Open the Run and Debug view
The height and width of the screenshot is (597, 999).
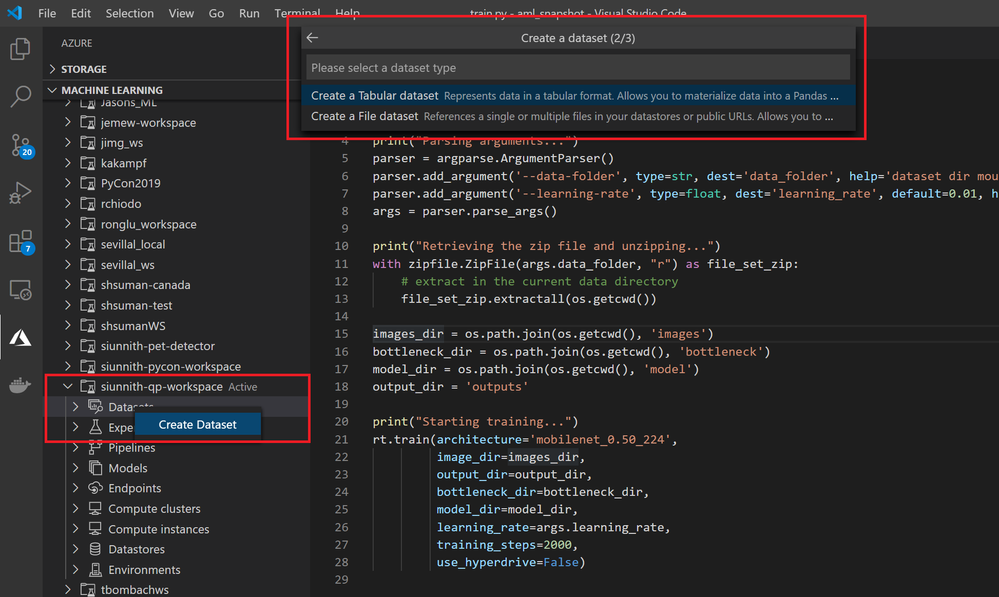click(20, 193)
